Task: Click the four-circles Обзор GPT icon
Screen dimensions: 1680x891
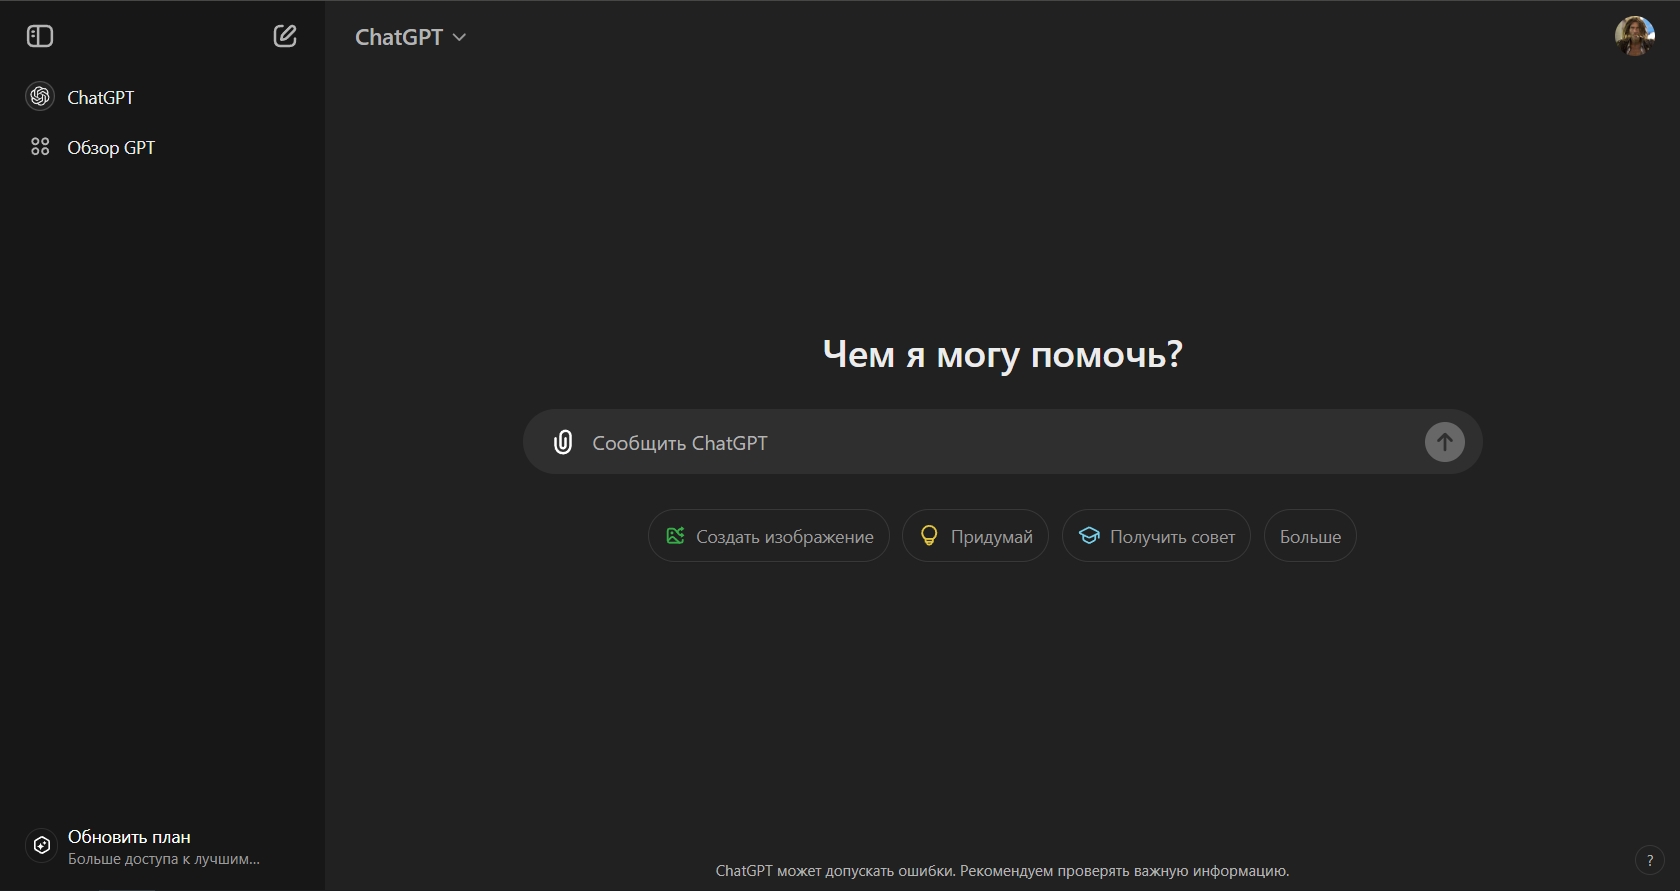Action: (x=40, y=147)
